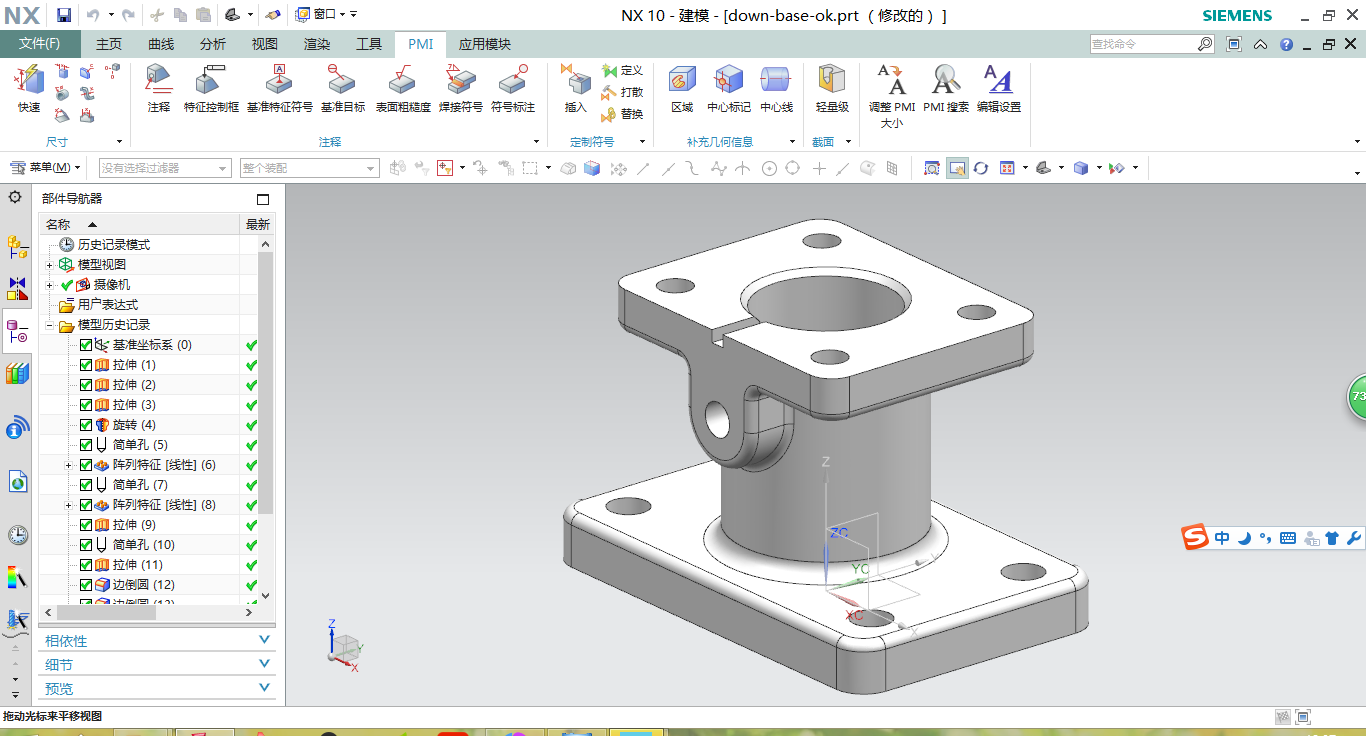Open the selection filter dropdown 没有选择过滤器
The width and height of the screenshot is (1366, 736).
tap(164, 168)
